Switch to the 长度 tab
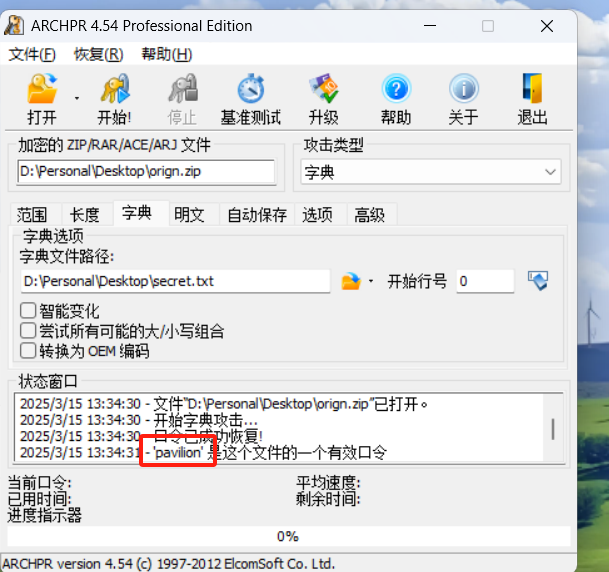The width and height of the screenshot is (609, 572). (x=85, y=215)
